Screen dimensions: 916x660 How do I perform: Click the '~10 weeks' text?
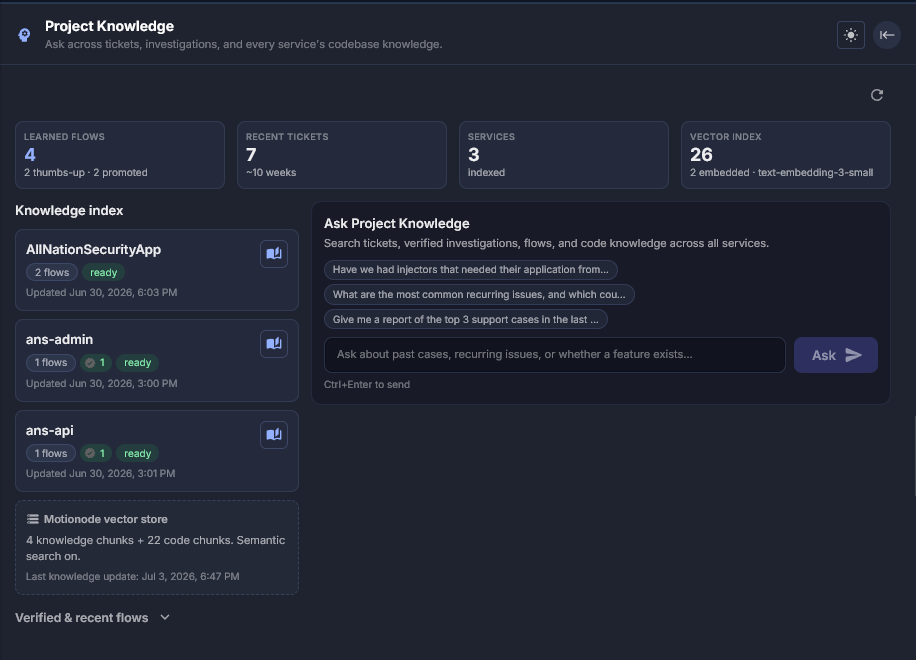click(x=271, y=172)
